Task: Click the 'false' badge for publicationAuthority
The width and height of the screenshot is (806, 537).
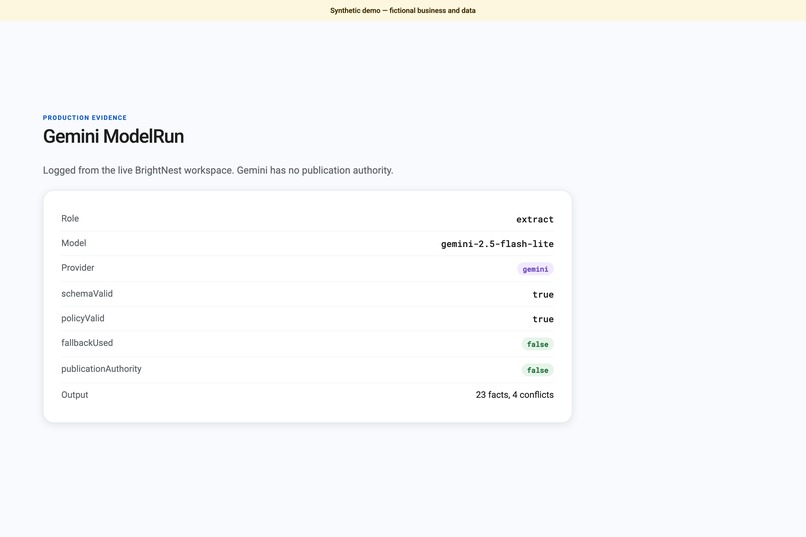Action: [538, 370]
